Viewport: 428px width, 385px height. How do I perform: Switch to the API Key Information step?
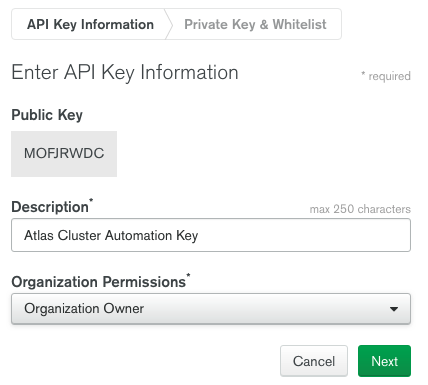pos(90,24)
